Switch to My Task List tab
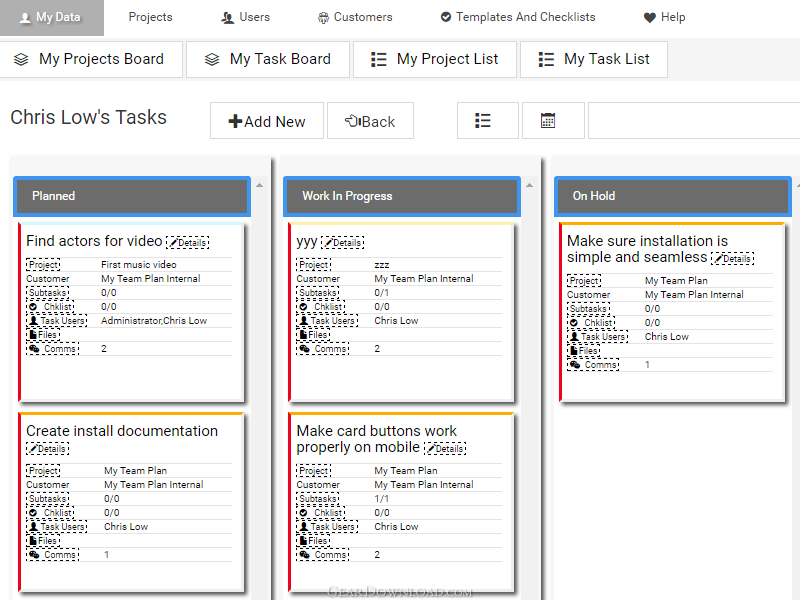Screen dimensions: 800x600 coord(594,59)
